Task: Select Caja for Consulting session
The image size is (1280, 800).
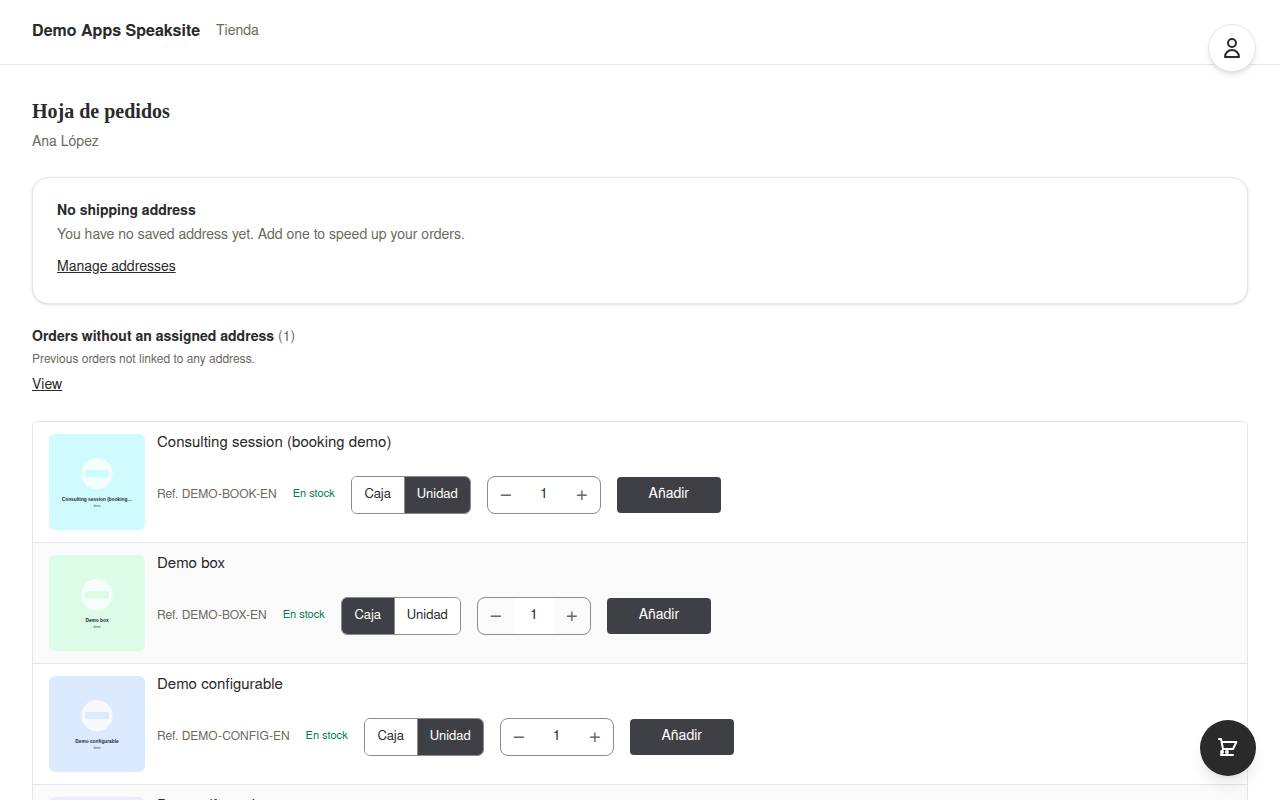Action: point(378,494)
